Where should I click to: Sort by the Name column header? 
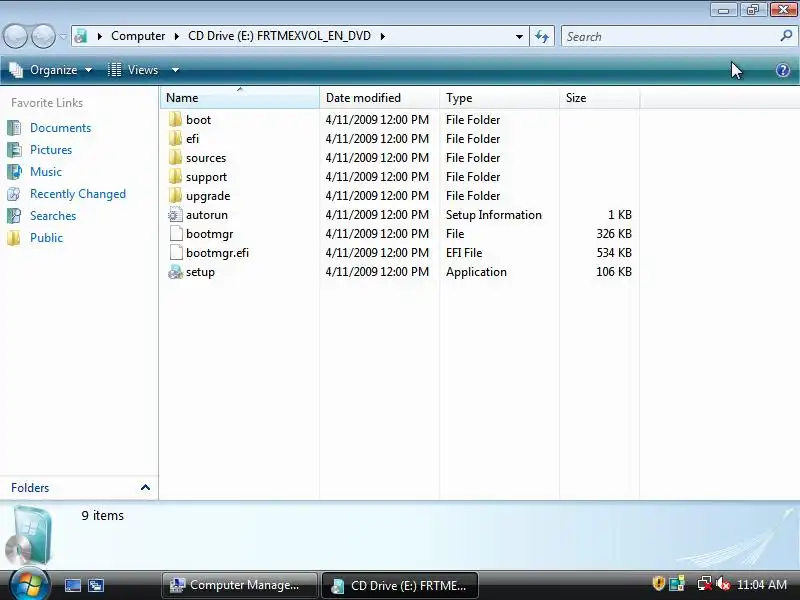click(240, 97)
